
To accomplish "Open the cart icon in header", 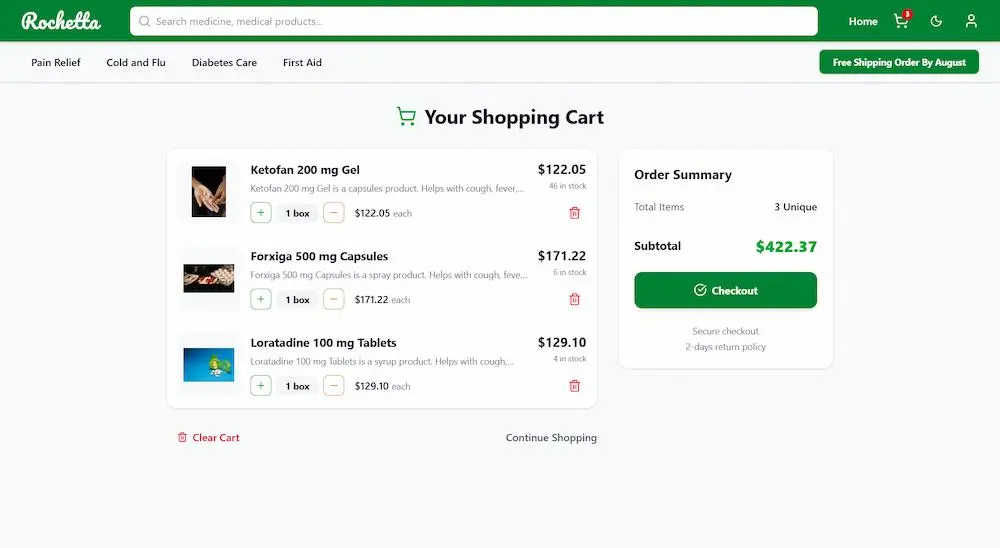I will [x=902, y=21].
